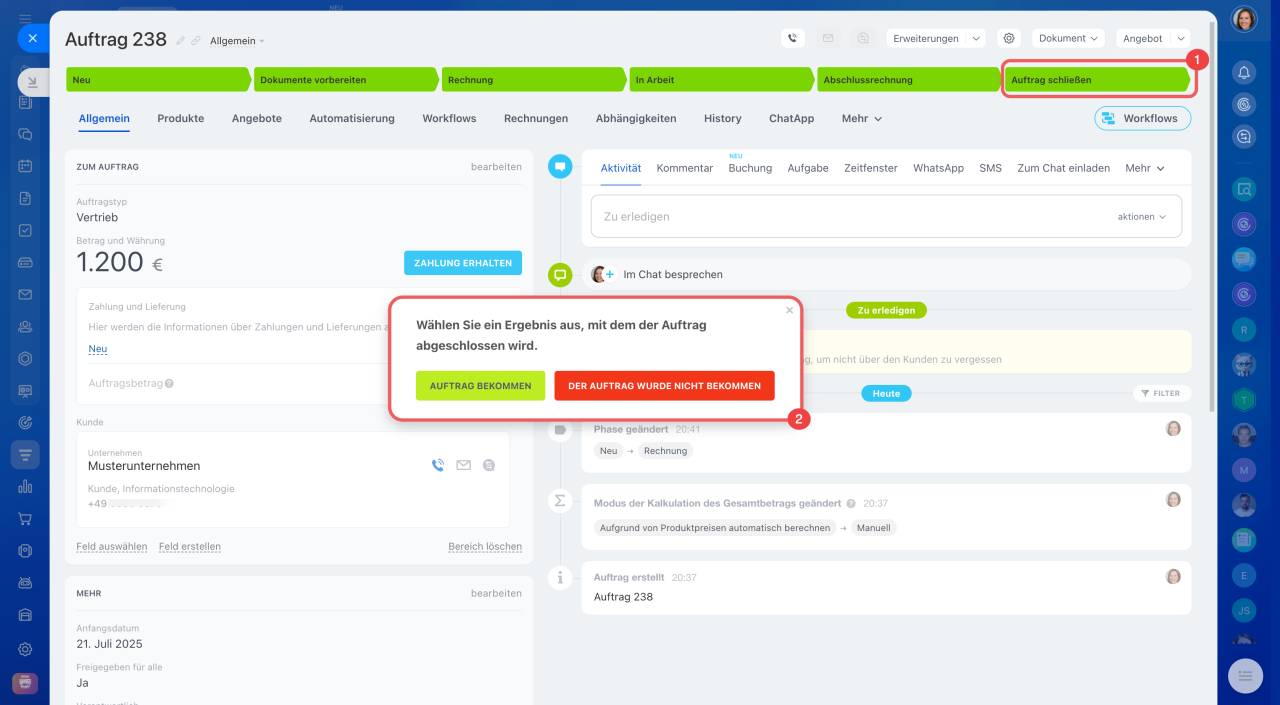Open notifications with the bell icon
Viewport: 1280px width, 705px height.
pyautogui.click(x=1244, y=72)
